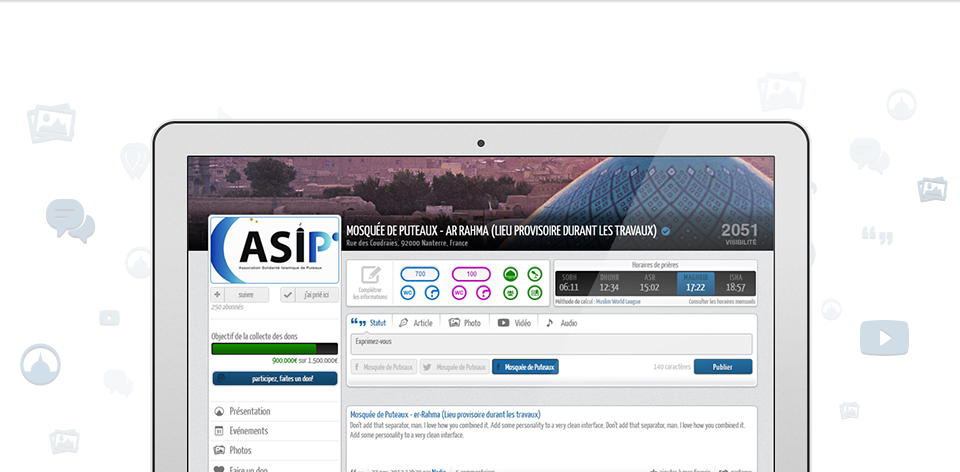Click the ASIP logo profile picture

[x=274, y=249]
